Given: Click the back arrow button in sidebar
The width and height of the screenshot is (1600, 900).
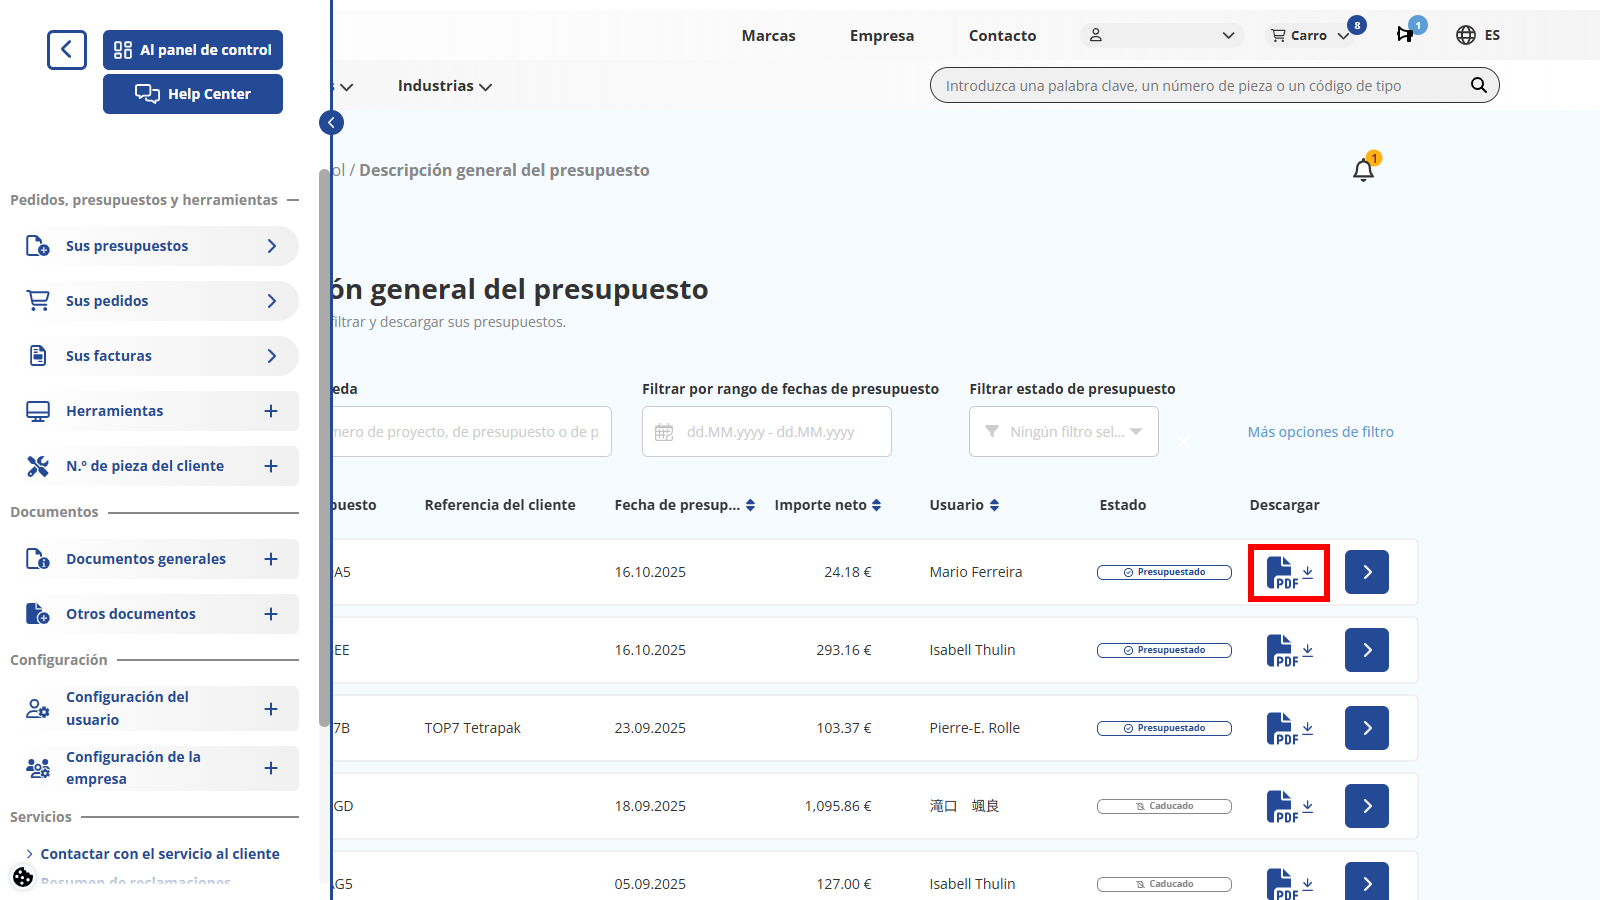Looking at the screenshot, I should tap(67, 49).
